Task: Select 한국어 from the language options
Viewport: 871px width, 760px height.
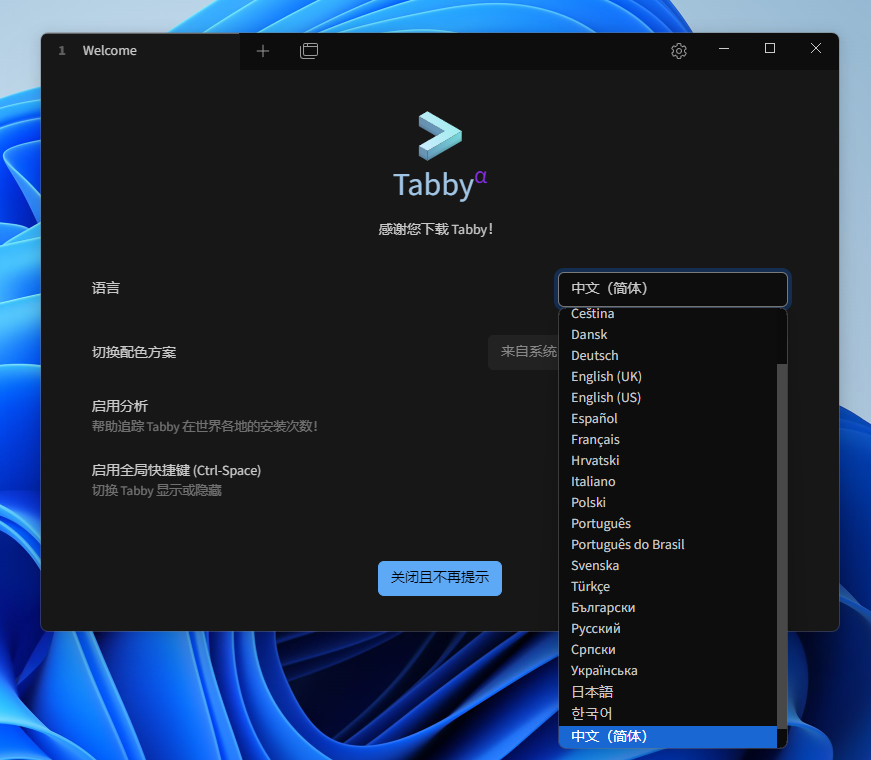Action: point(590,713)
